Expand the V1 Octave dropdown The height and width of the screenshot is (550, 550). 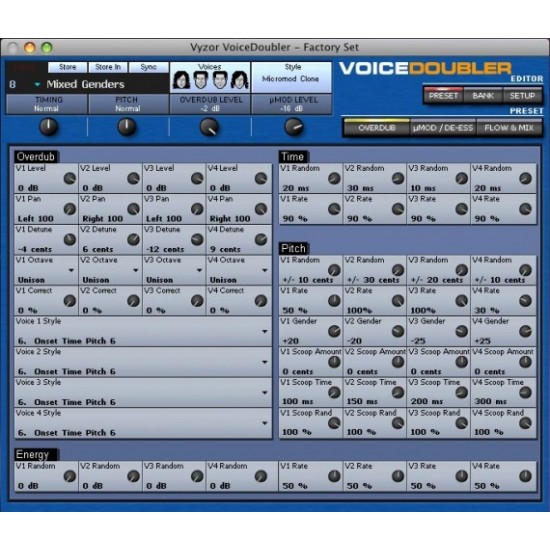pyautogui.click(x=71, y=270)
